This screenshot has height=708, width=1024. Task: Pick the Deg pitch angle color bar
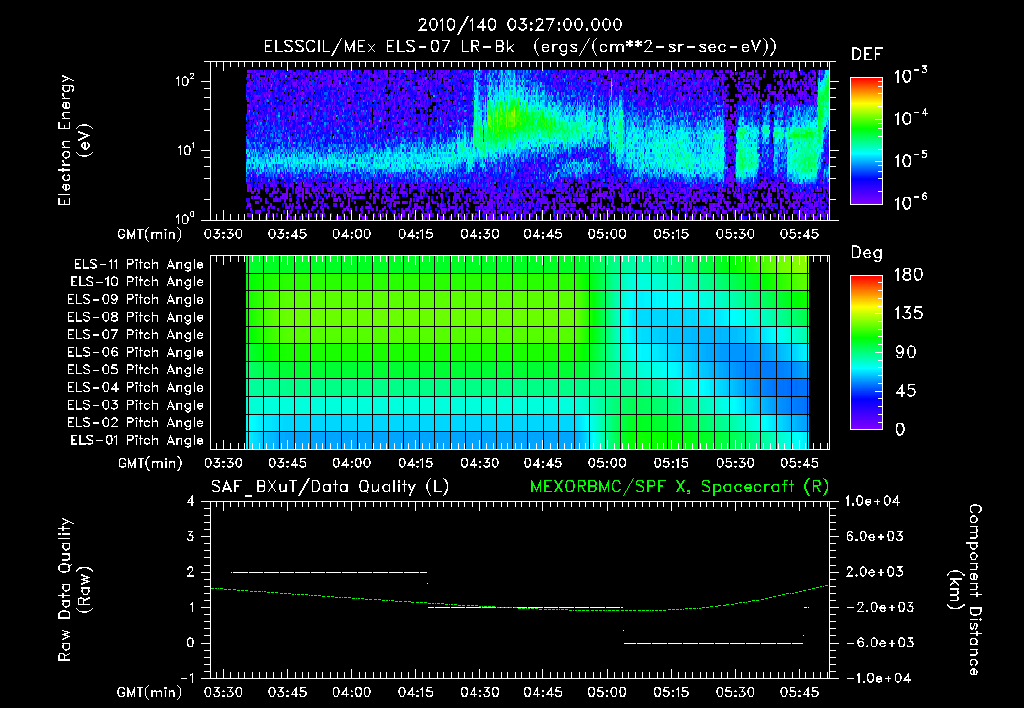pos(866,353)
